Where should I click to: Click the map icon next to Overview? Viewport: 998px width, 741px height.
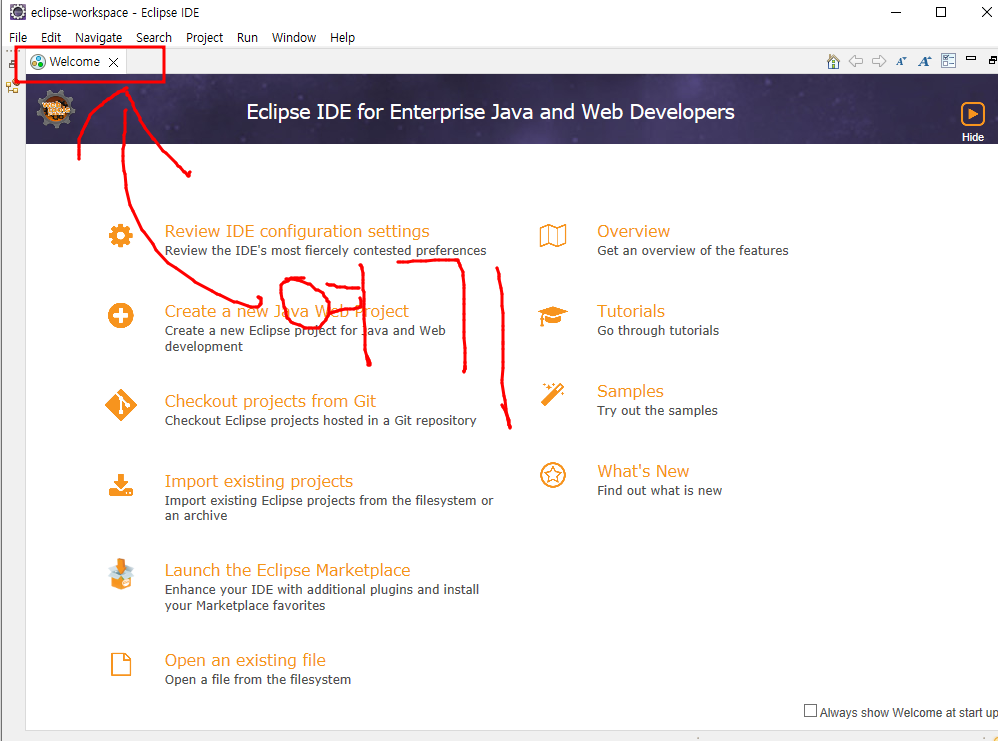pos(552,236)
